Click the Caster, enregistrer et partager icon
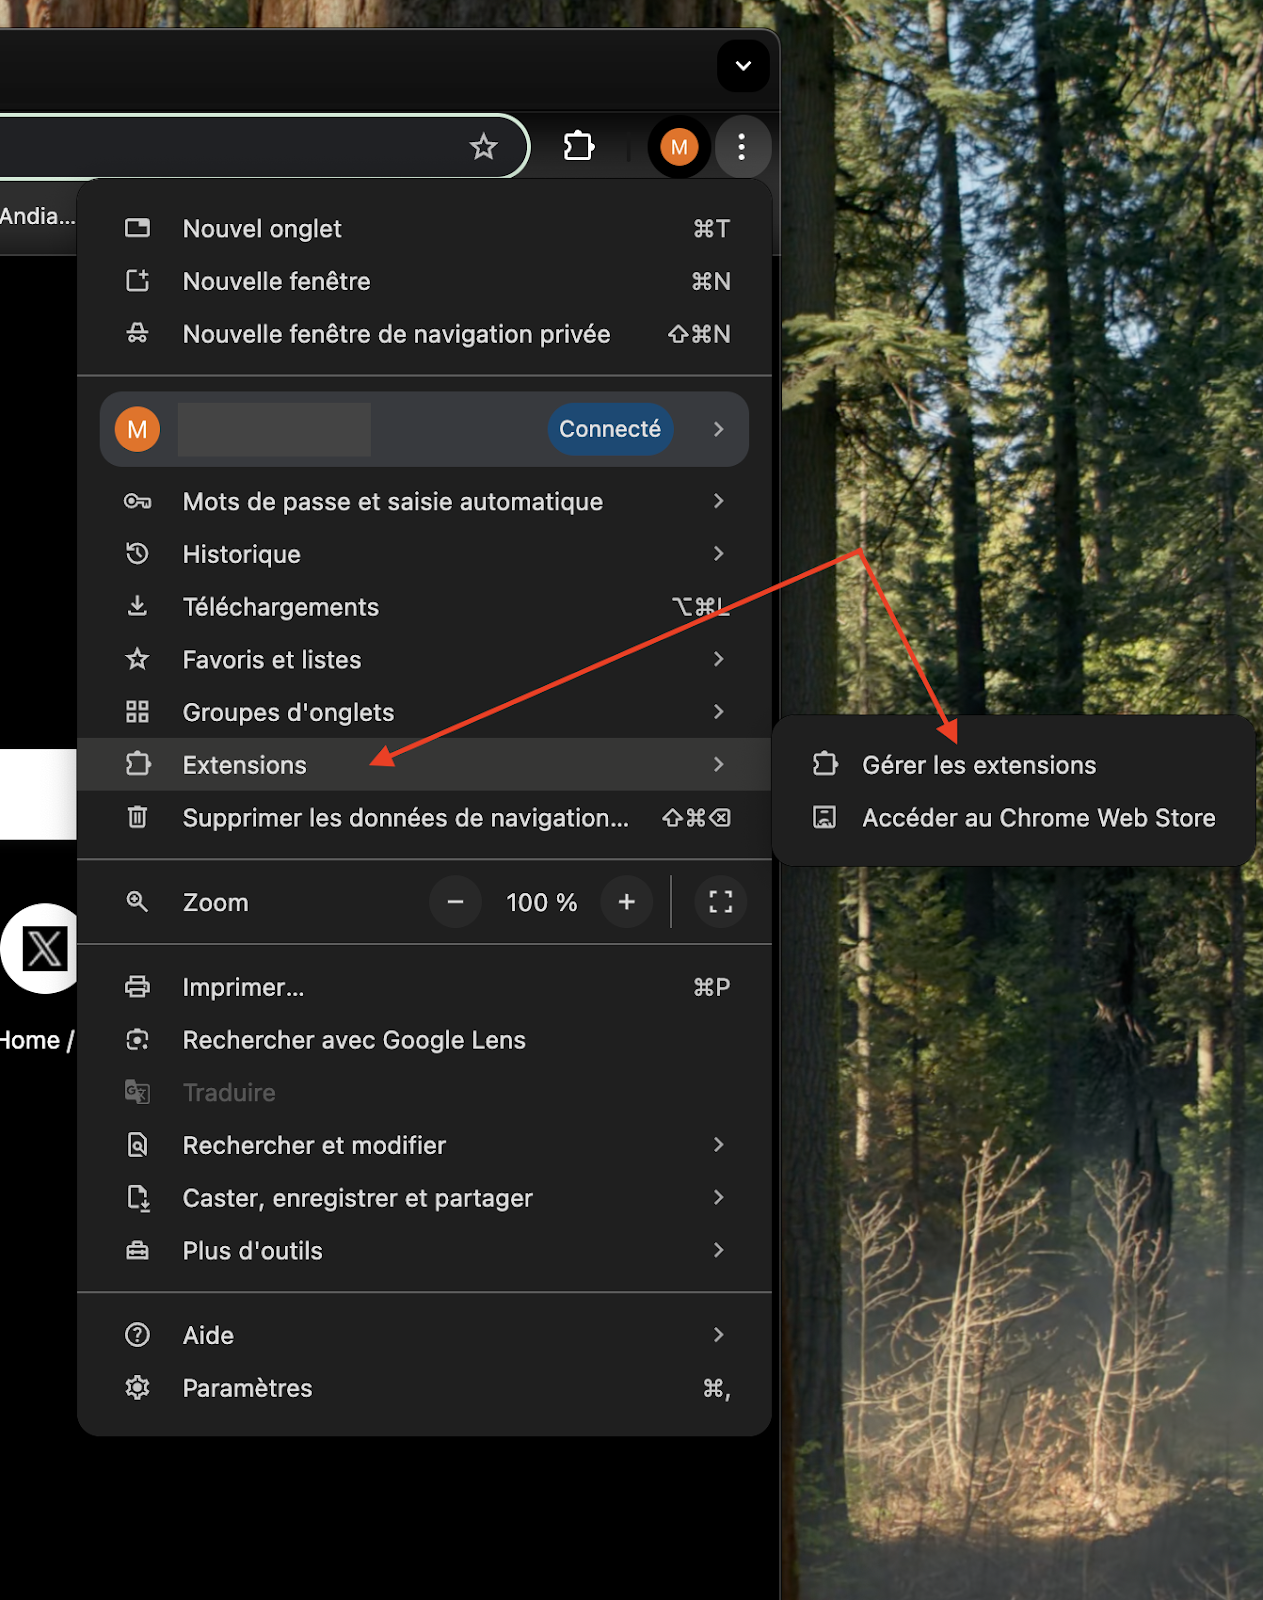The image size is (1263, 1600). click(138, 1198)
